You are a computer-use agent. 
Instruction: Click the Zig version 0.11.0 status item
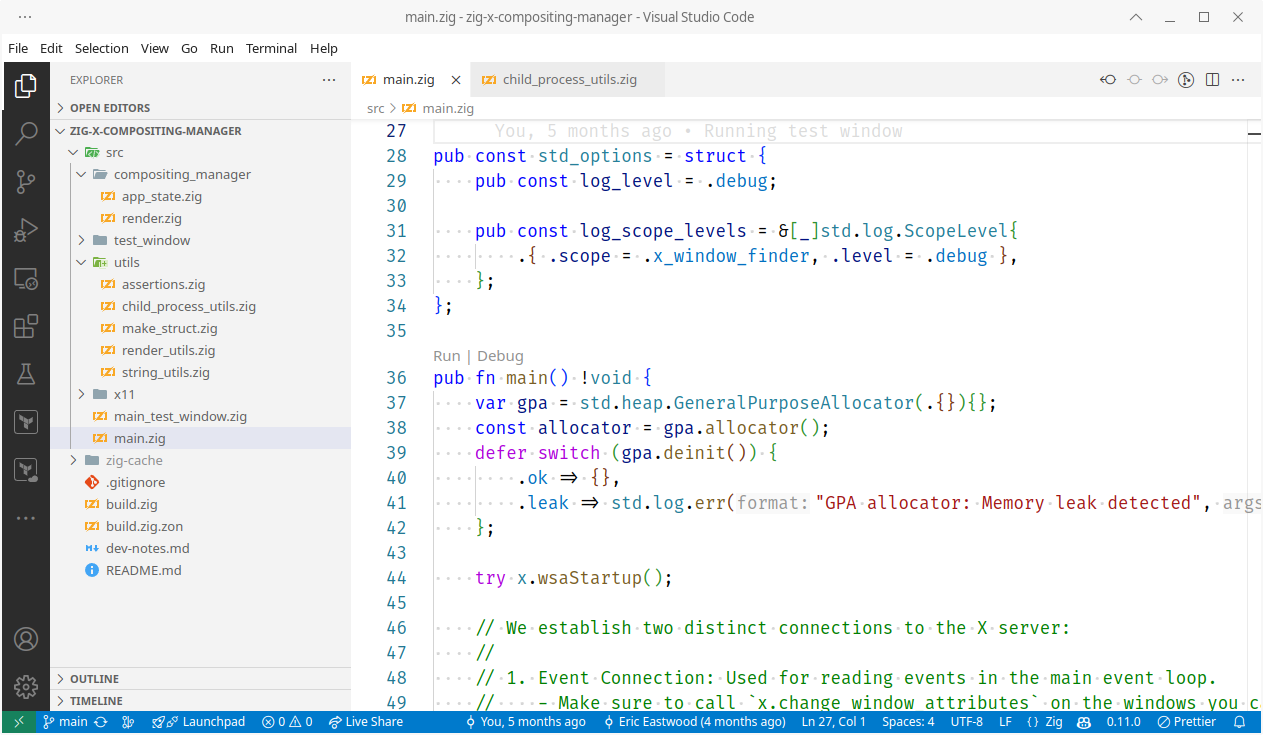tap(1123, 722)
